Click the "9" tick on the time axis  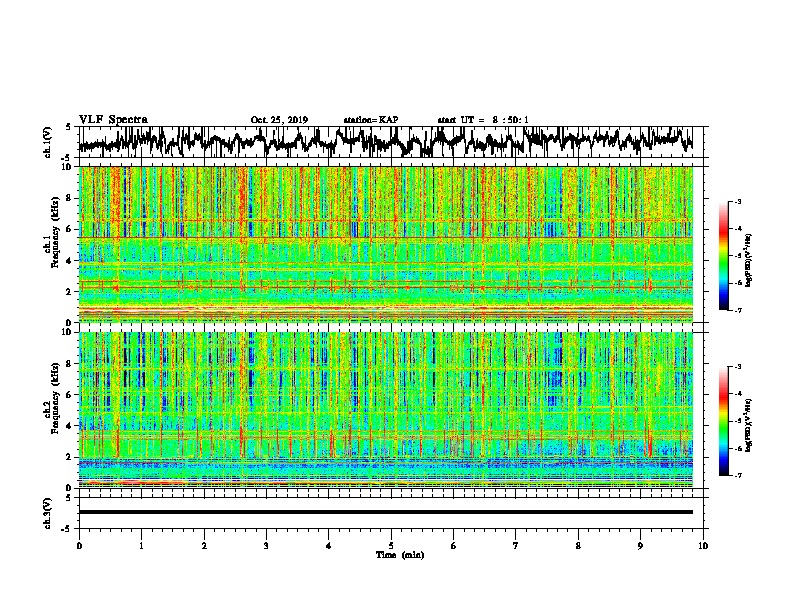click(640, 546)
